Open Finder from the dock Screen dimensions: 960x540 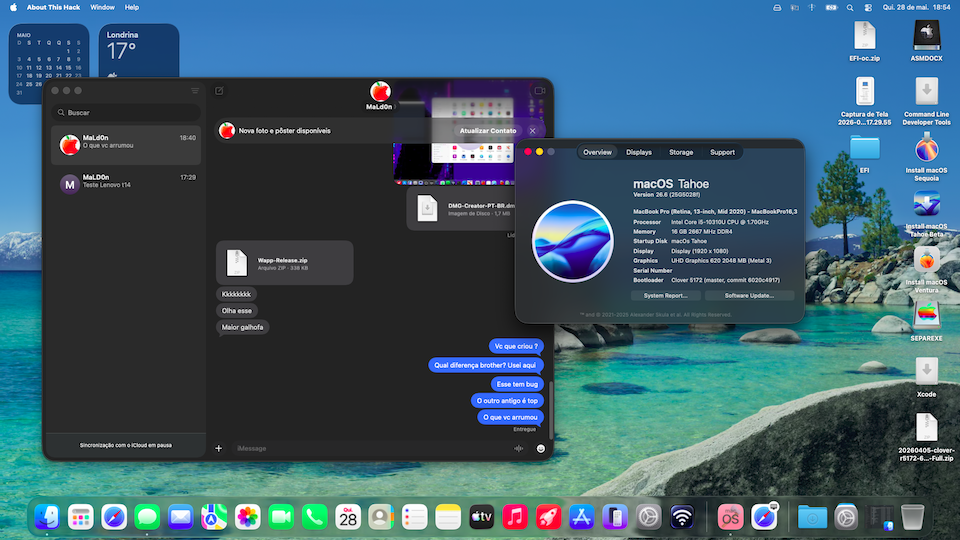point(47,517)
